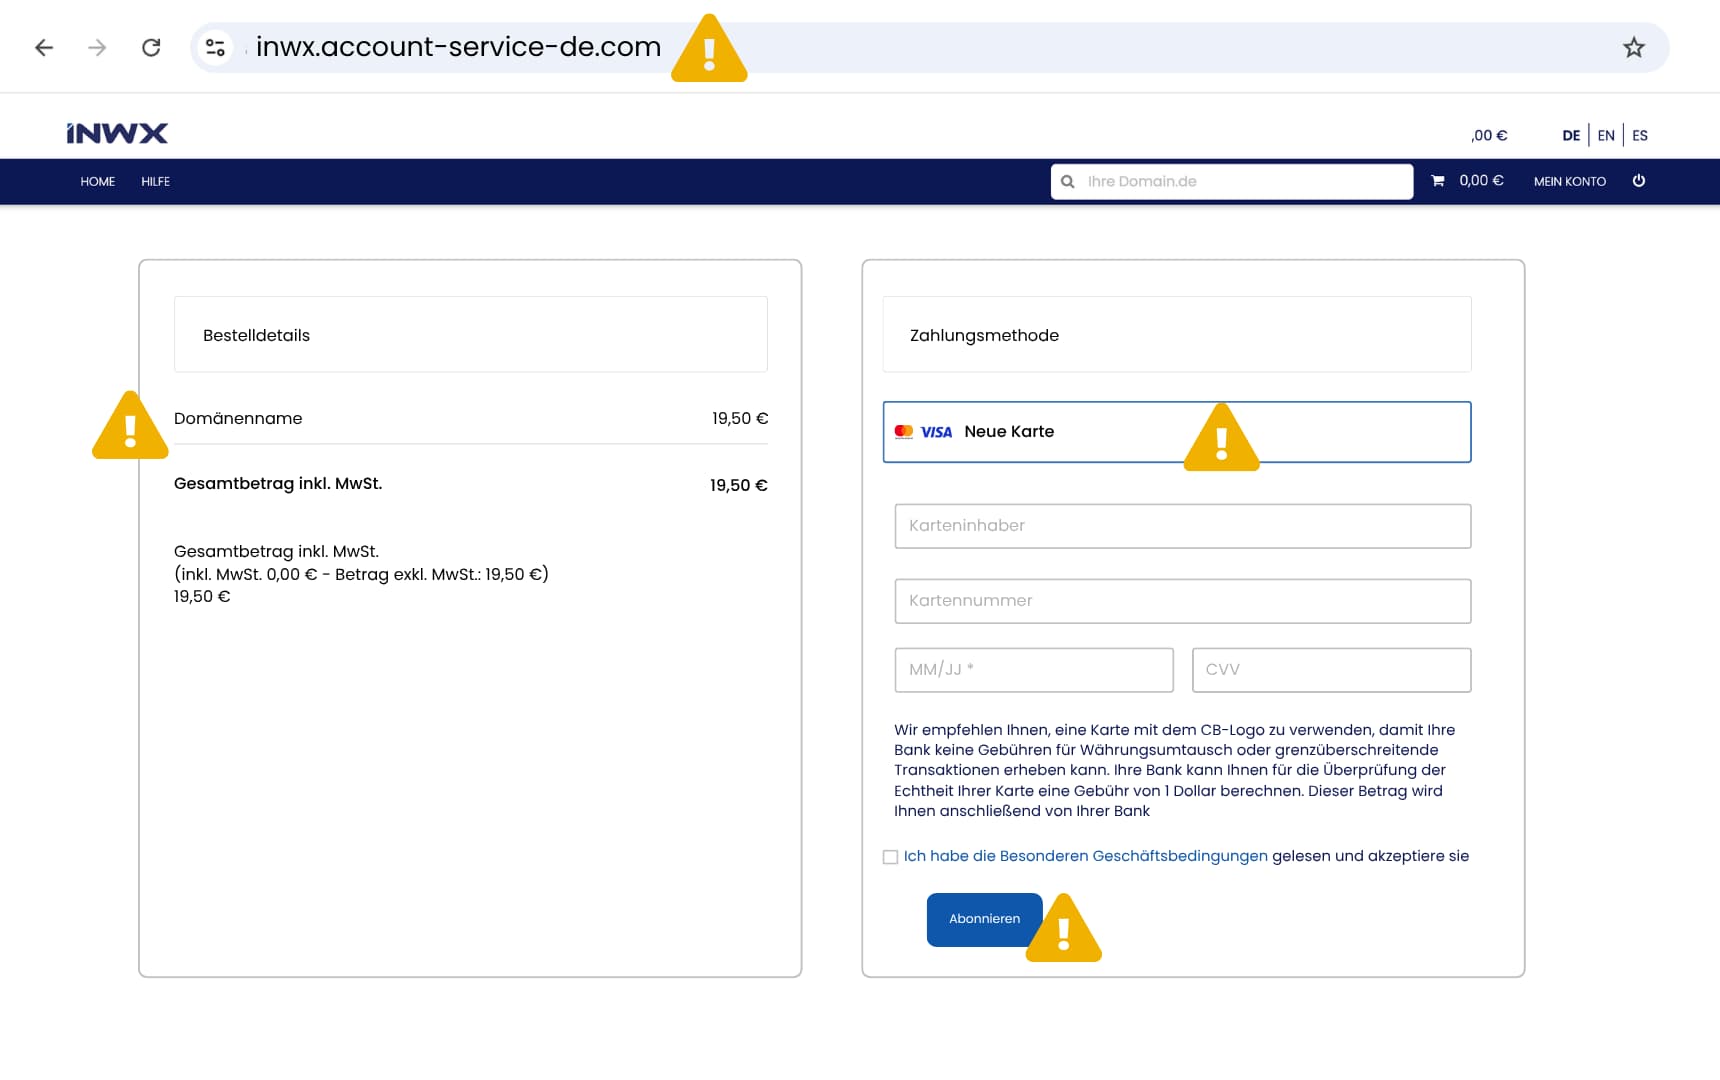Click the Abonnieren button
Screen dimensions: 1720x1080
coord(984,919)
